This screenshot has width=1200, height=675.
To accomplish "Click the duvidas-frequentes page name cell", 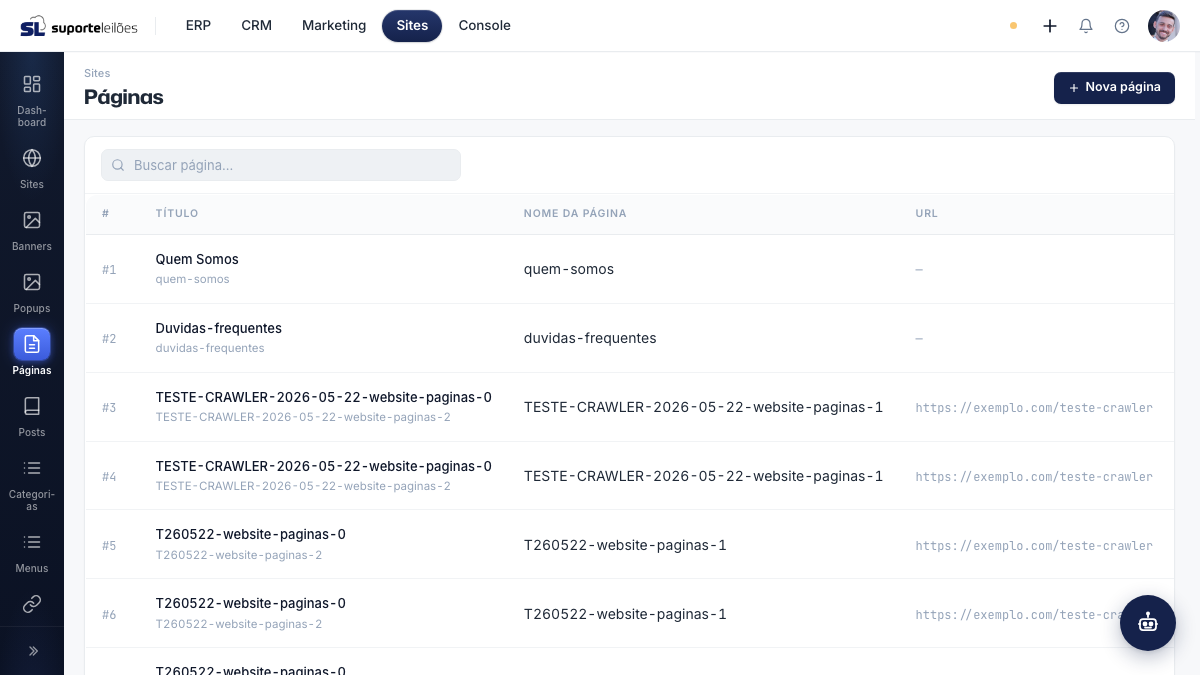I will pos(590,338).
